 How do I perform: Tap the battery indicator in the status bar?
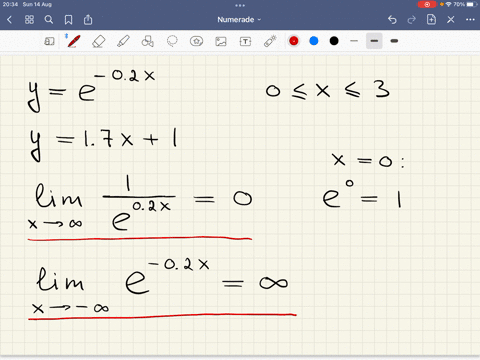coord(472,4)
